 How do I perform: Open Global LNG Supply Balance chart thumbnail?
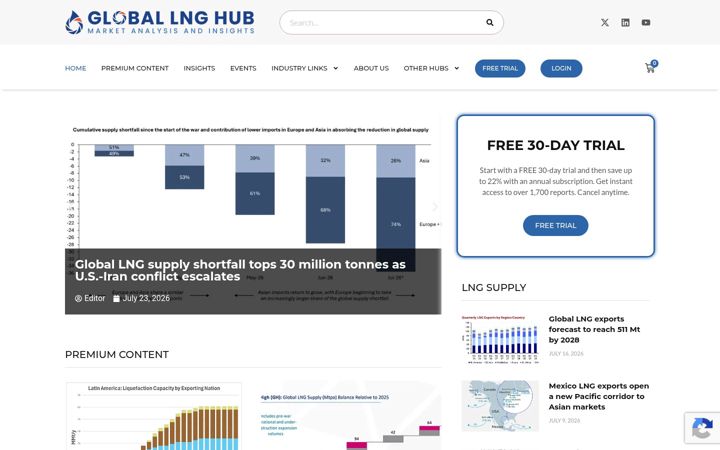point(350,416)
